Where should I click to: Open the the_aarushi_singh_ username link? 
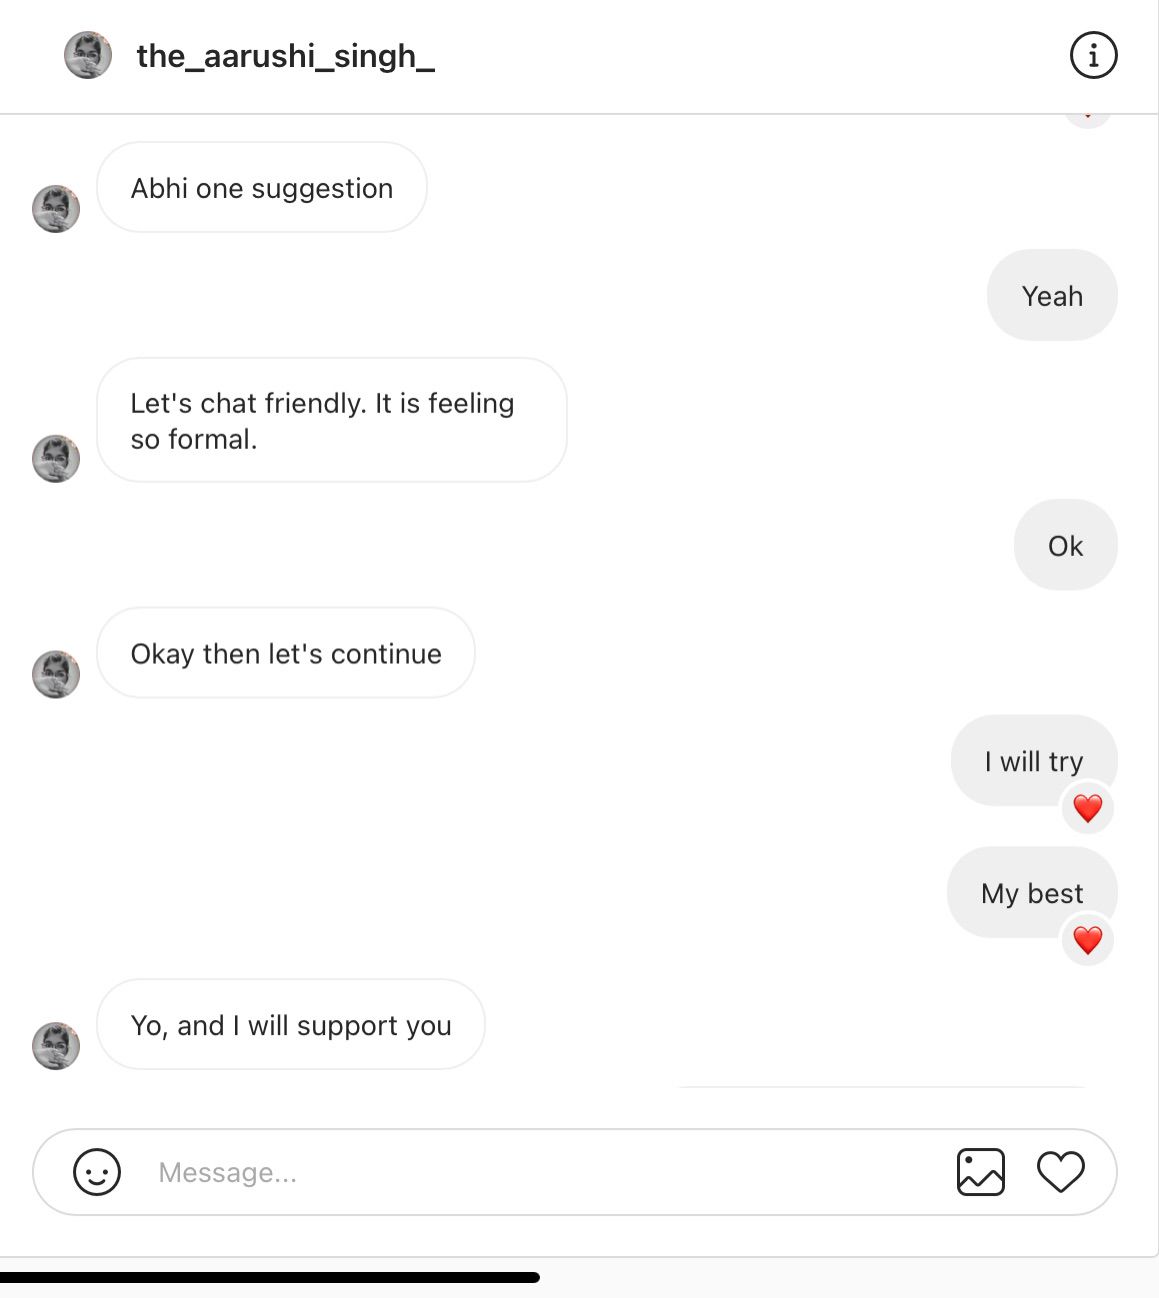click(x=285, y=56)
